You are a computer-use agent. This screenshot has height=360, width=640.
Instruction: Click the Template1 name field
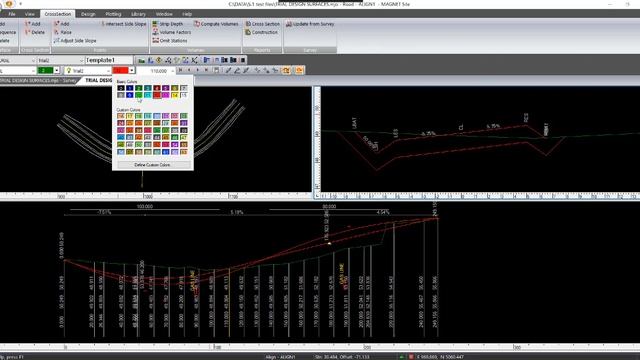point(109,60)
